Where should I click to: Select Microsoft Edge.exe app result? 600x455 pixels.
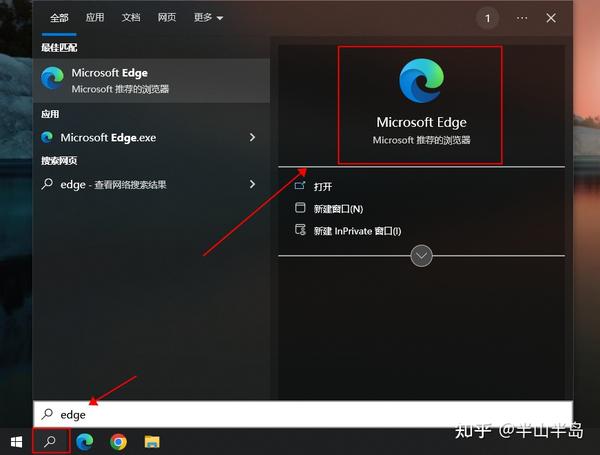(x=152, y=137)
